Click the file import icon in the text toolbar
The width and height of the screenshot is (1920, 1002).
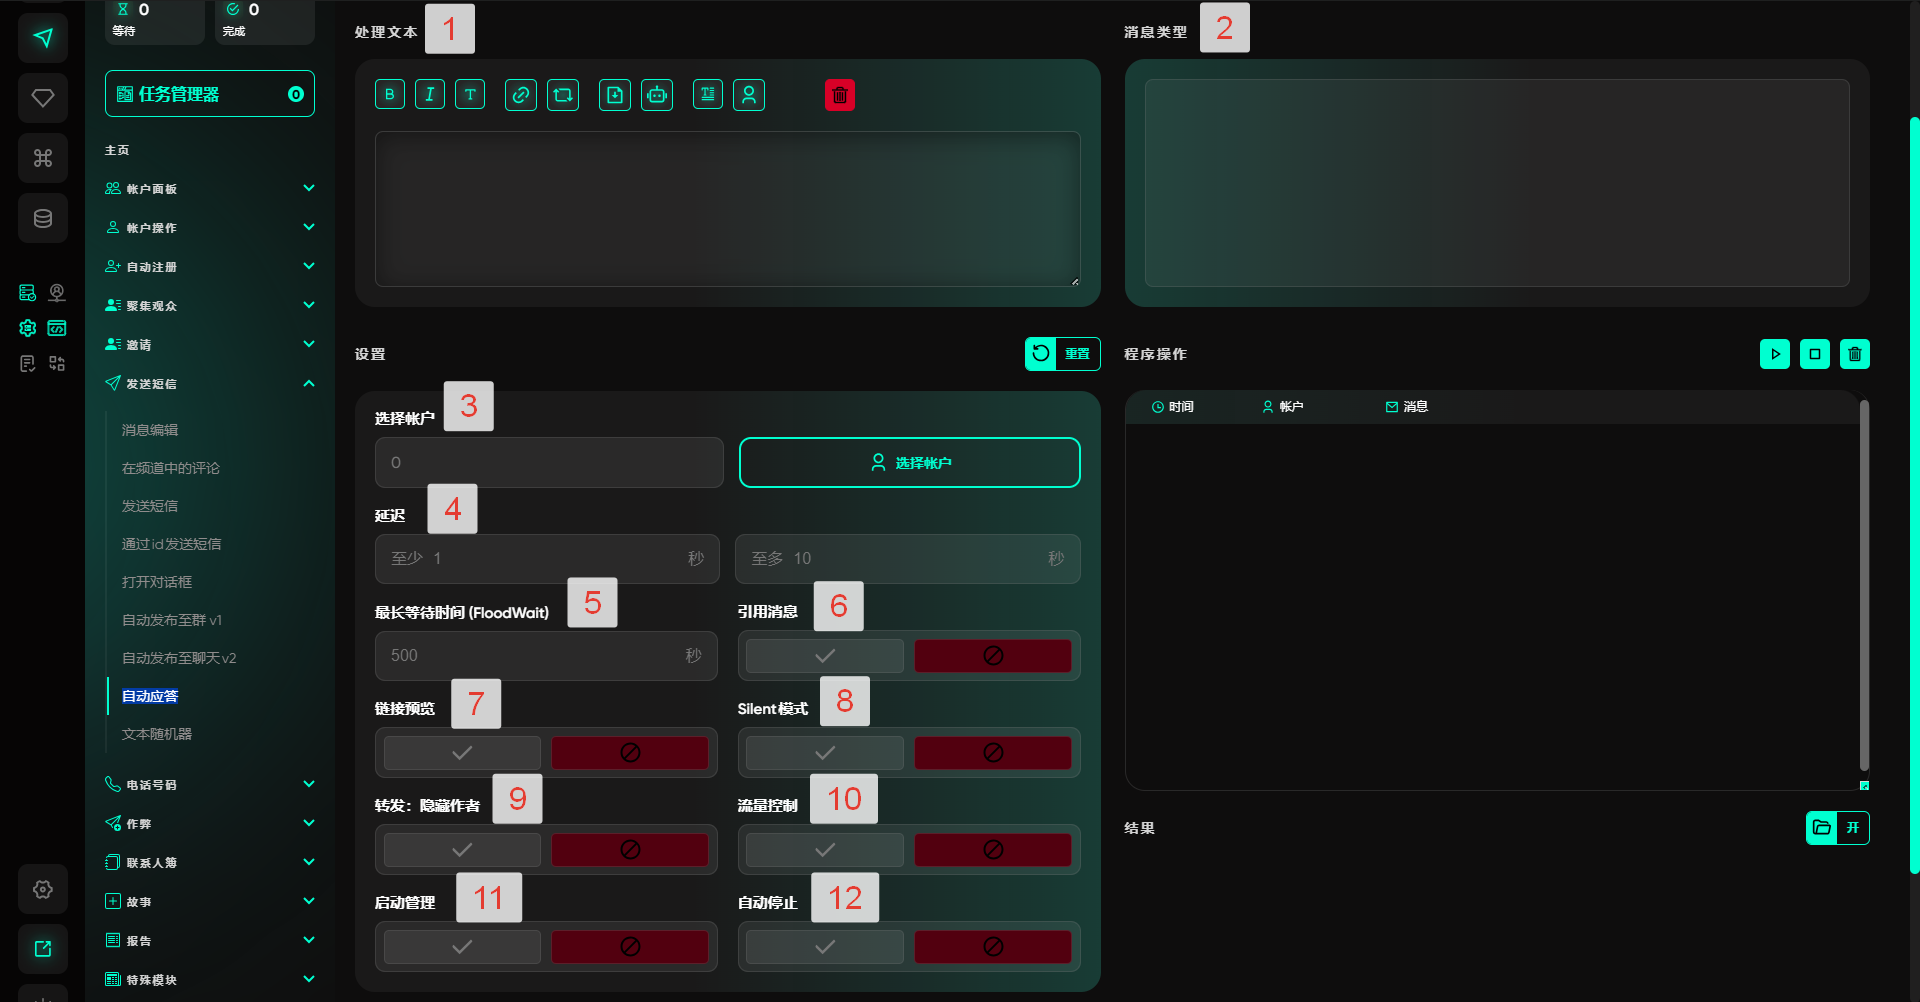615,95
